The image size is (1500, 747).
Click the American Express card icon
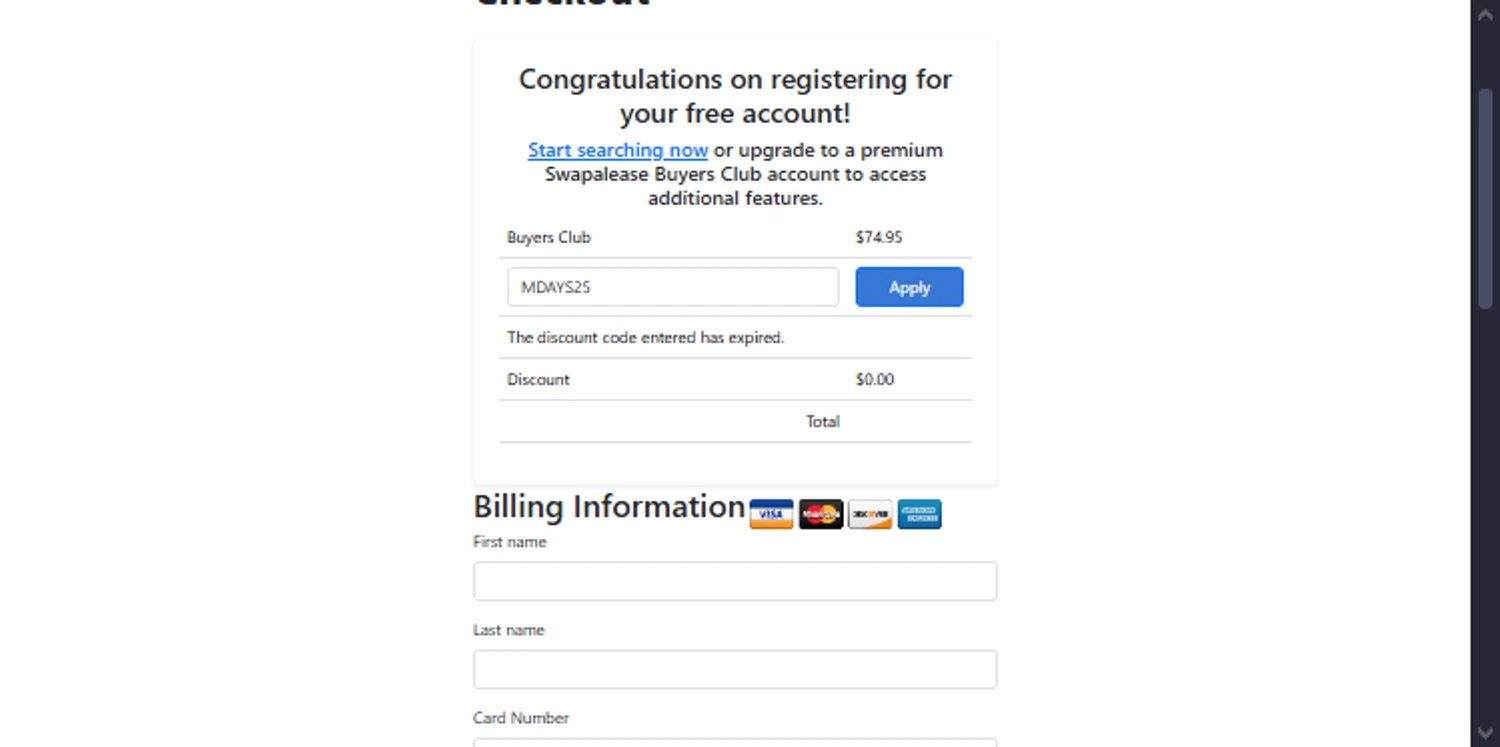tap(919, 514)
